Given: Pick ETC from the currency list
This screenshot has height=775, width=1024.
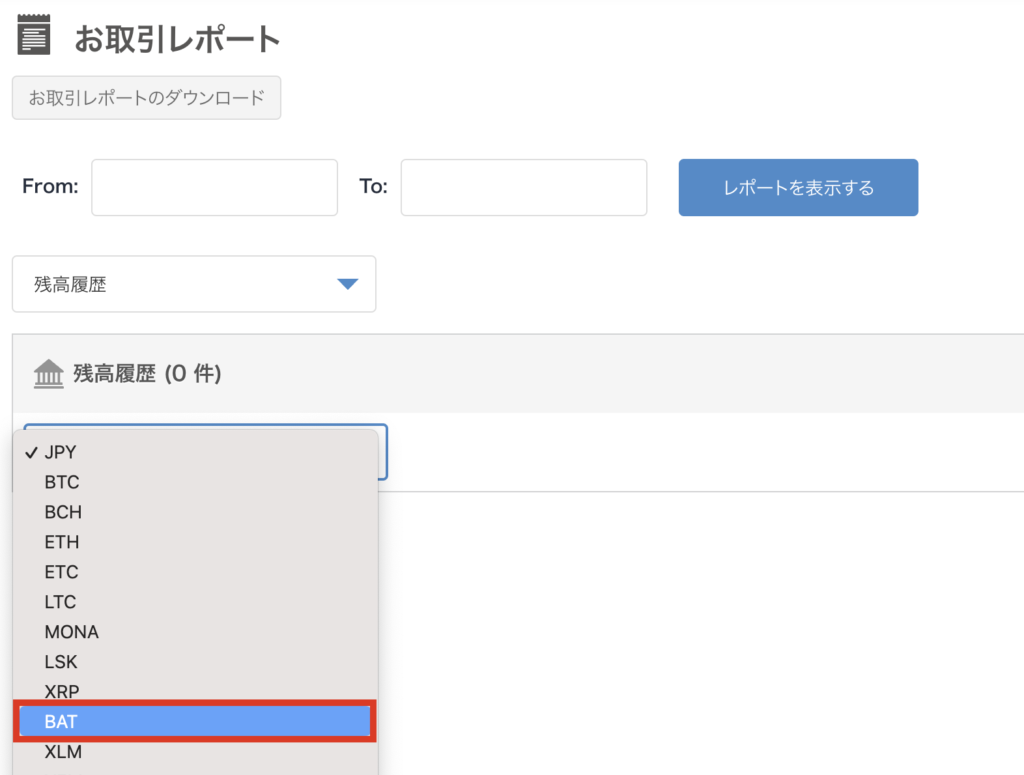Looking at the screenshot, I should tap(195, 572).
